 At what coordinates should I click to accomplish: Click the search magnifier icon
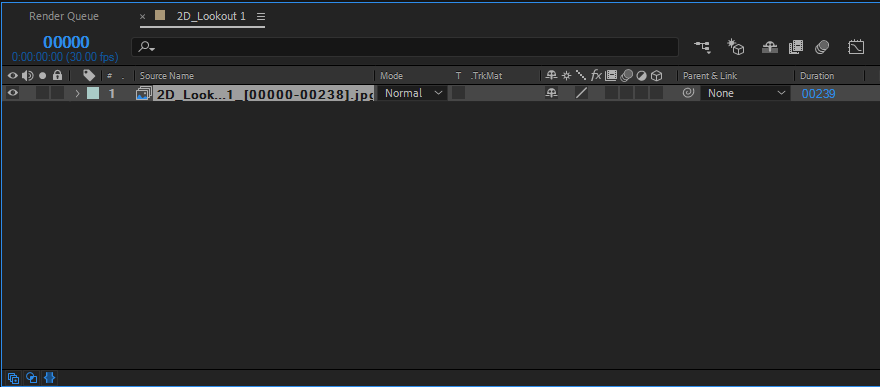coord(146,47)
